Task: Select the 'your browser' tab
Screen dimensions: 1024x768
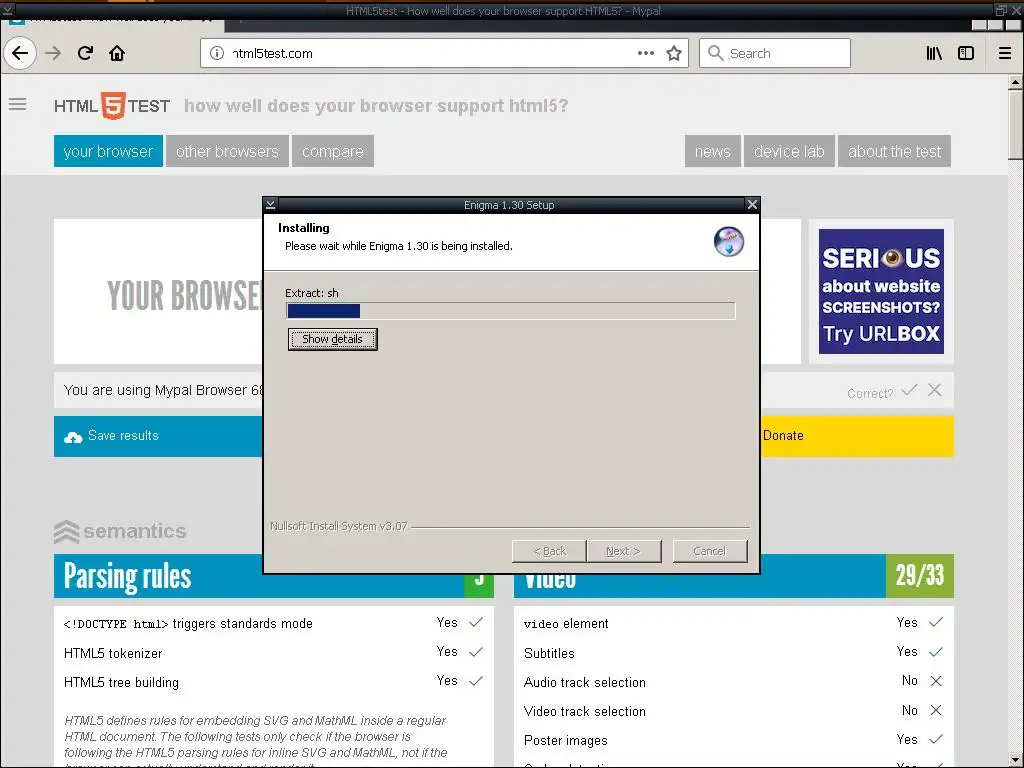Action: pos(108,151)
